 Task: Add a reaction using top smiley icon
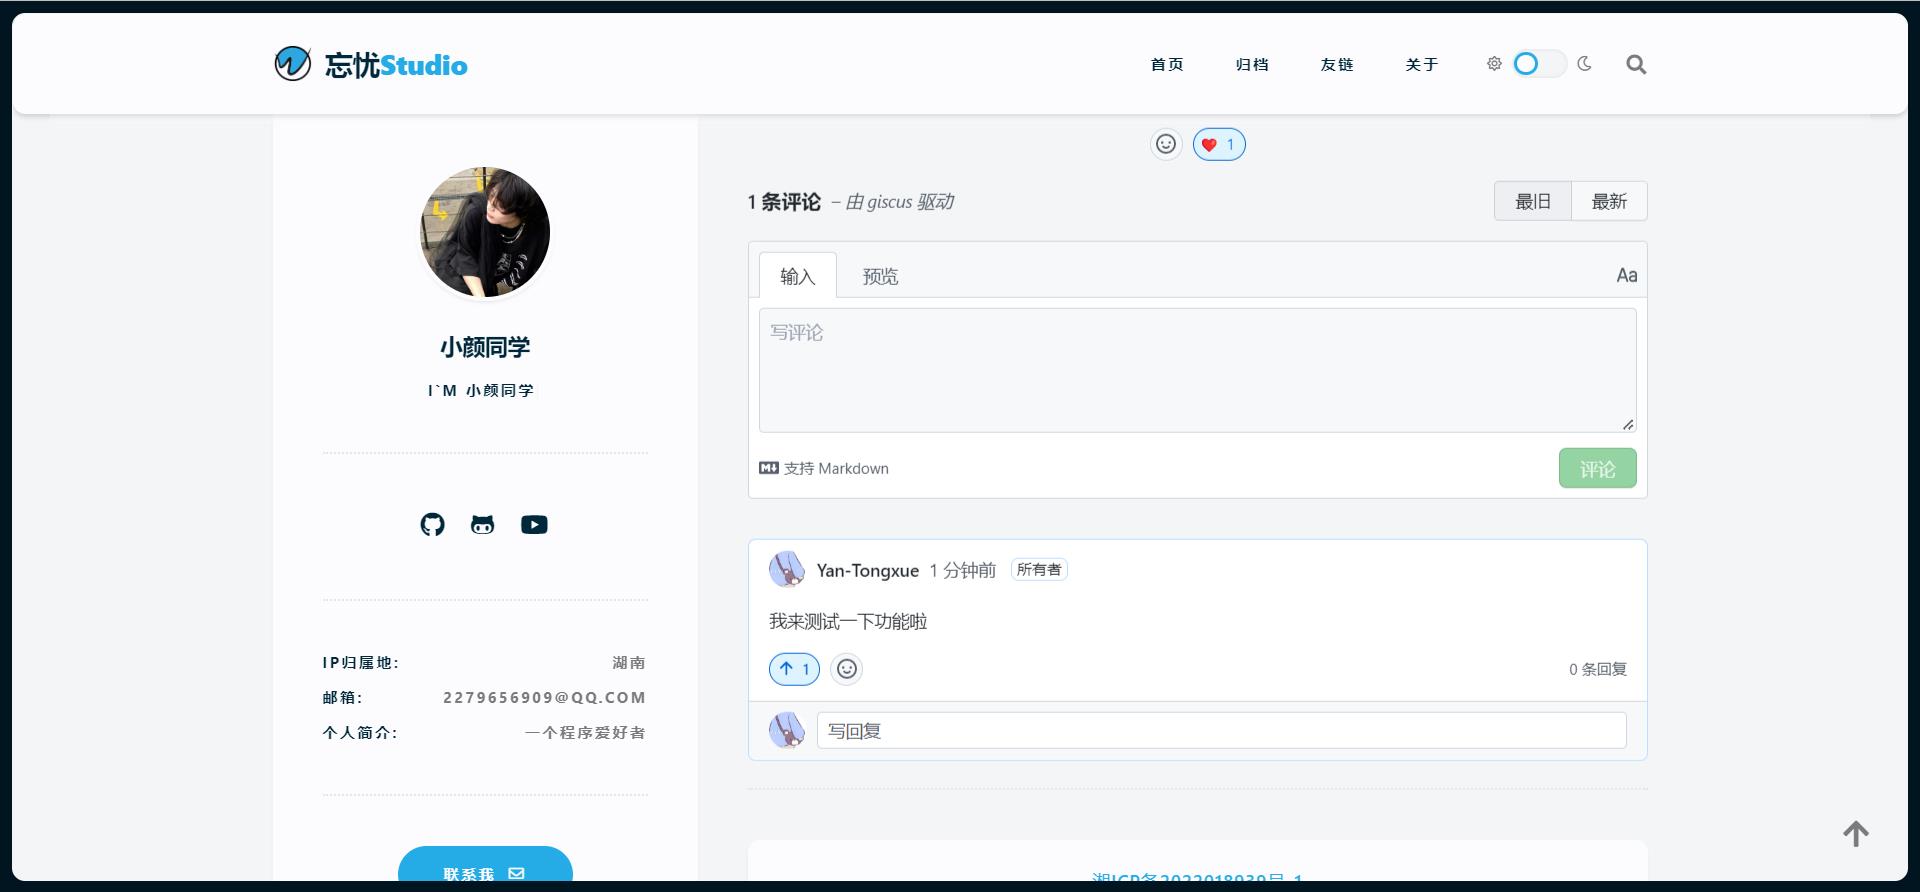point(1166,145)
